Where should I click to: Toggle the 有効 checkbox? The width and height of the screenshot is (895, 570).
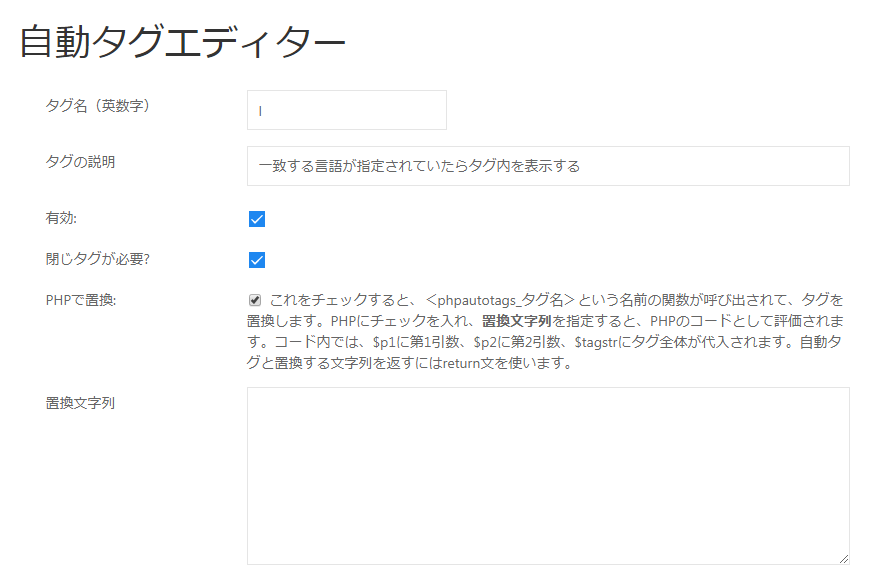[x=257, y=219]
